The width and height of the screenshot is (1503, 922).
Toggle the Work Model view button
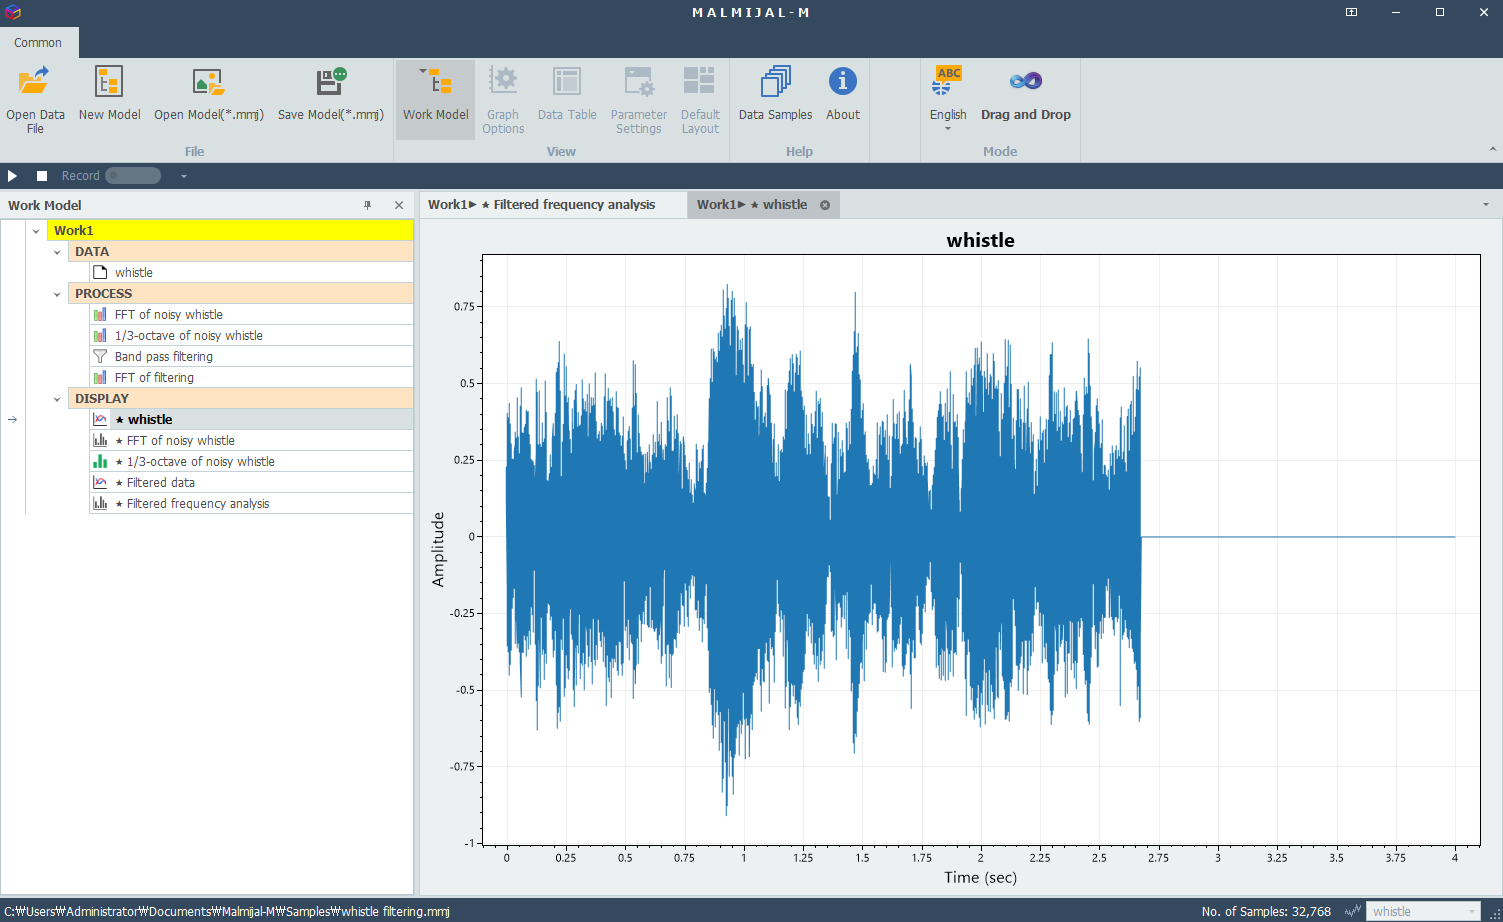[x=435, y=99]
